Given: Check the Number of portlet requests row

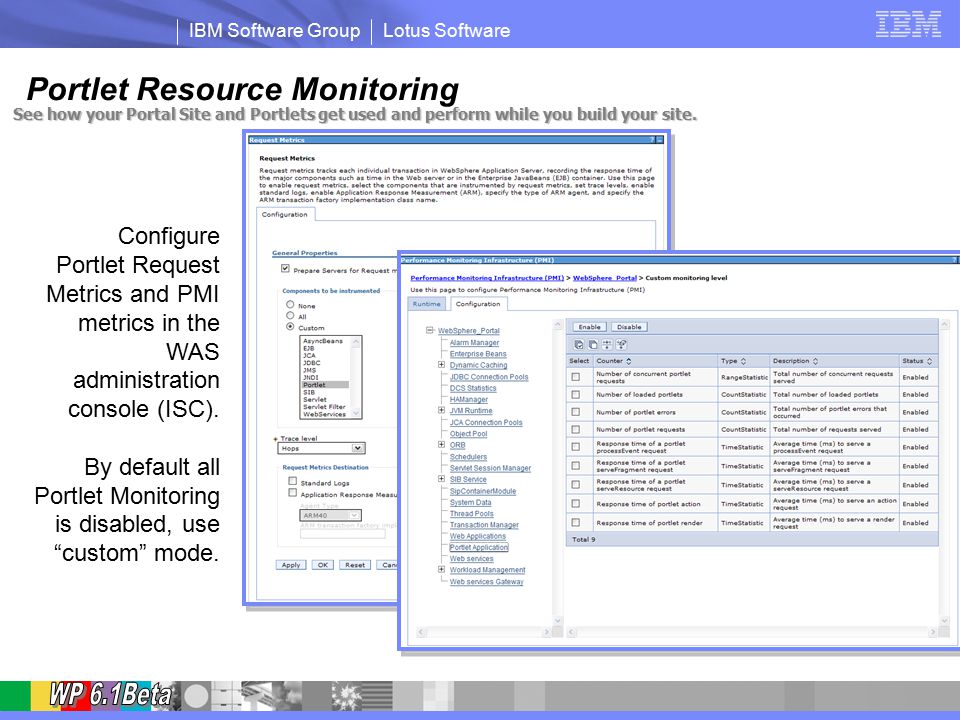Looking at the screenshot, I should [x=576, y=430].
